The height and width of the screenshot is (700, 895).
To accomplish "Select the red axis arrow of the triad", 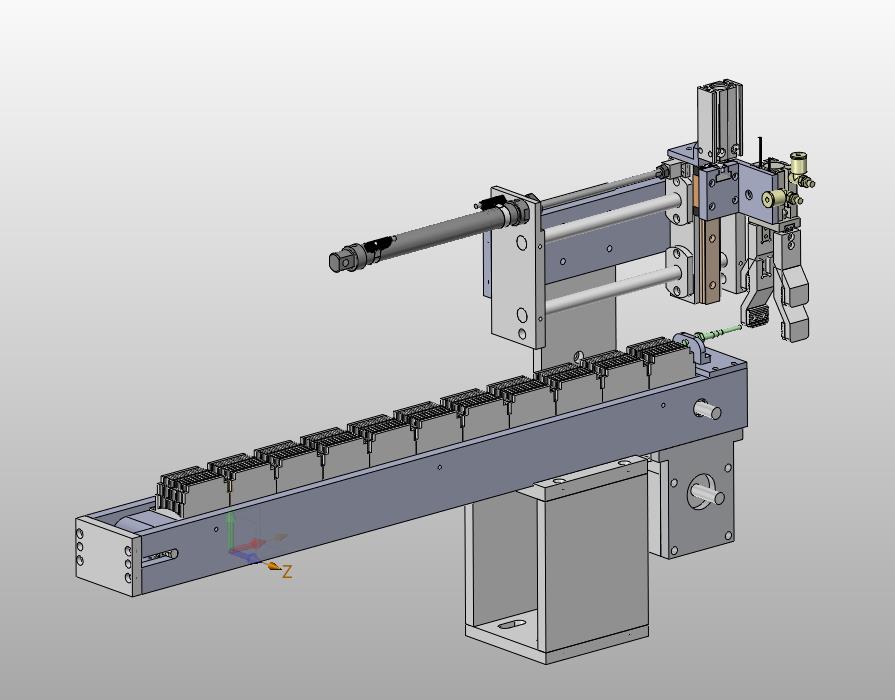I will pyautogui.click(x=249, y=544).
